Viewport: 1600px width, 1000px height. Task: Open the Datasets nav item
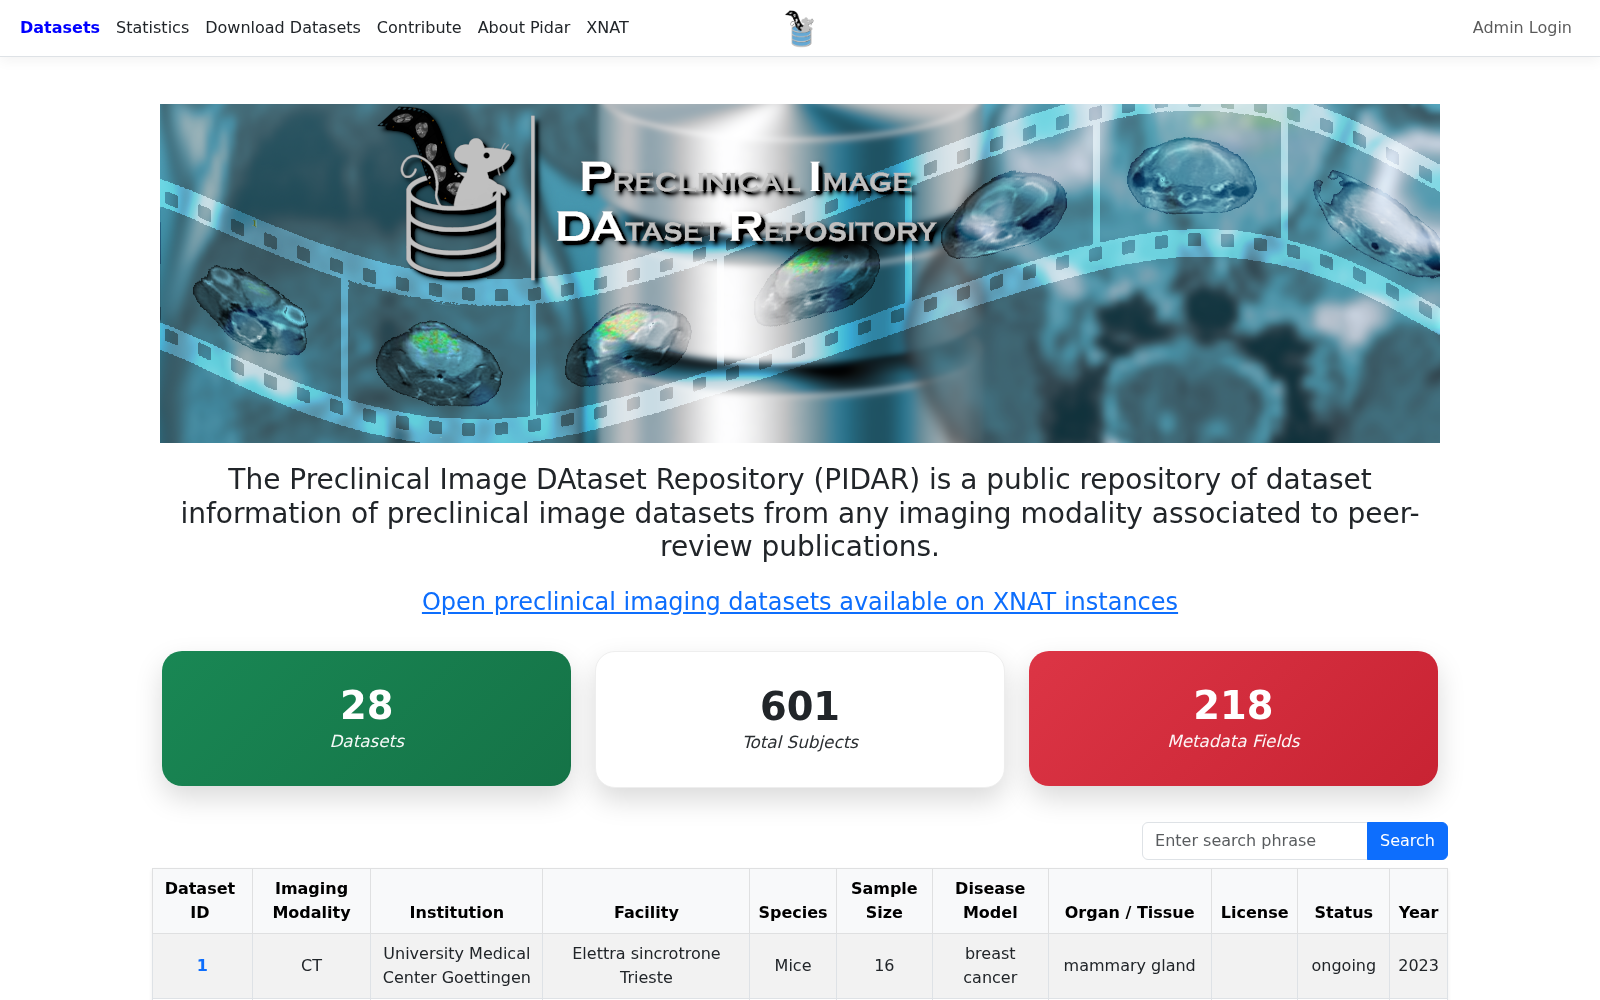coord(60,28)
